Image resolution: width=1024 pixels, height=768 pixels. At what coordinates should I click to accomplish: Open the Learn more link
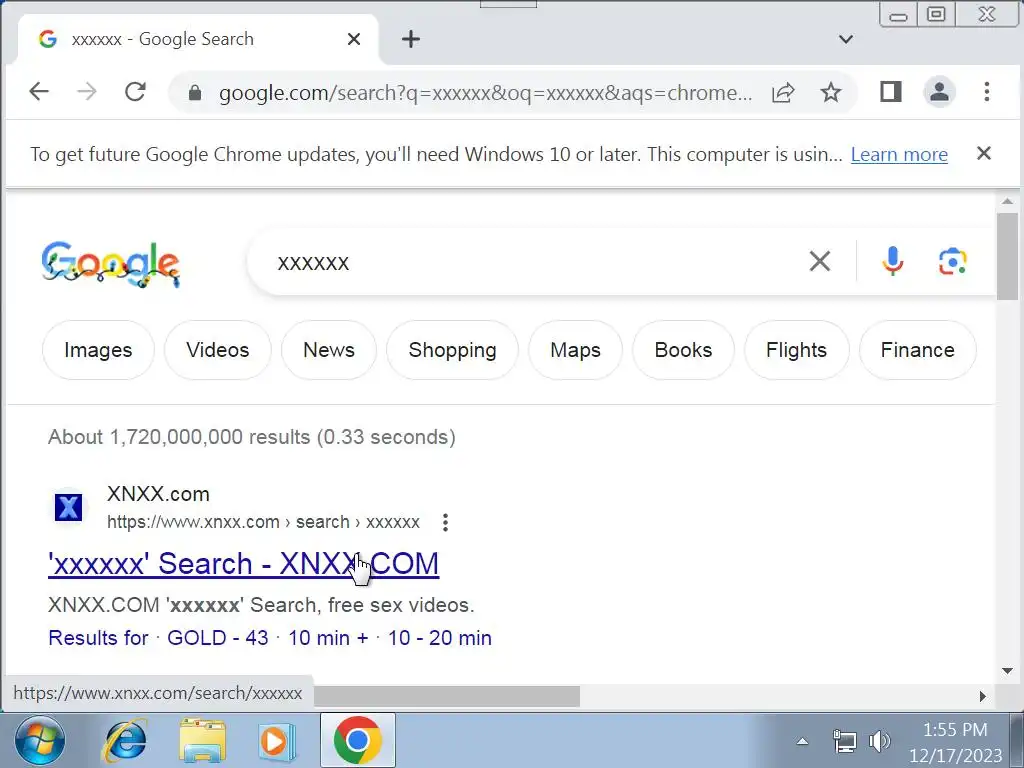[x=899, y=155]
